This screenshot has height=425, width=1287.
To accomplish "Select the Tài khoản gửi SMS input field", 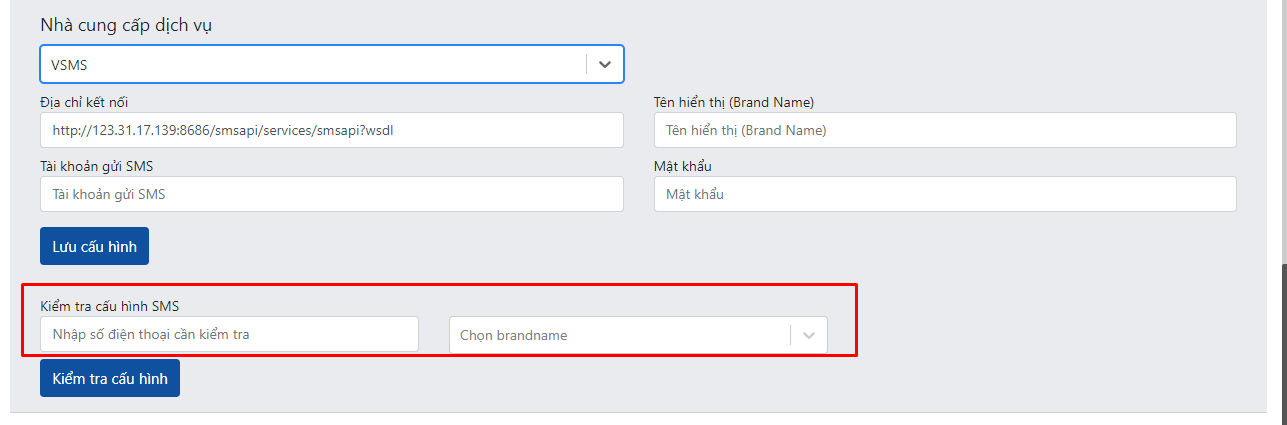I will click(x=332, y=194).
